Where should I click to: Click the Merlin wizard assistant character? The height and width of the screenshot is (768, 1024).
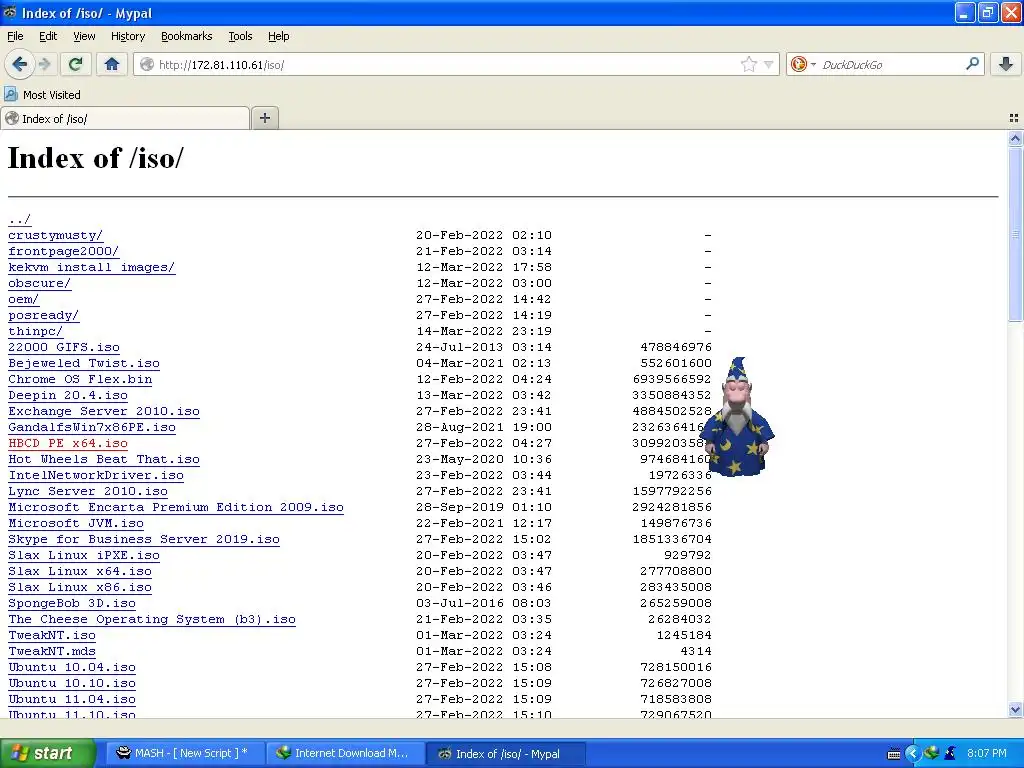point(737,417)
